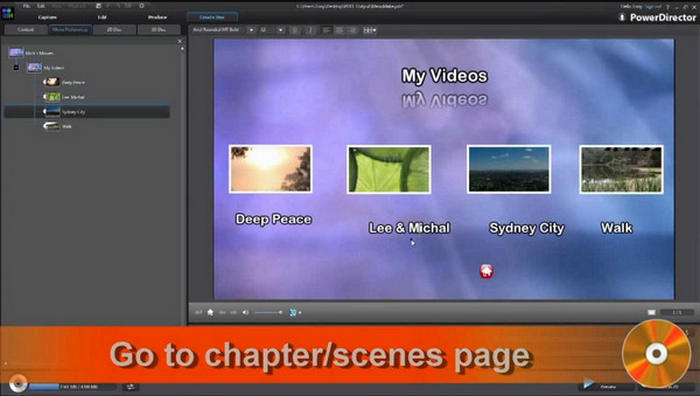Open the font name dropdown
Image resolution: width=700 pixels, height=396 pixels.
tap(251, 30)
